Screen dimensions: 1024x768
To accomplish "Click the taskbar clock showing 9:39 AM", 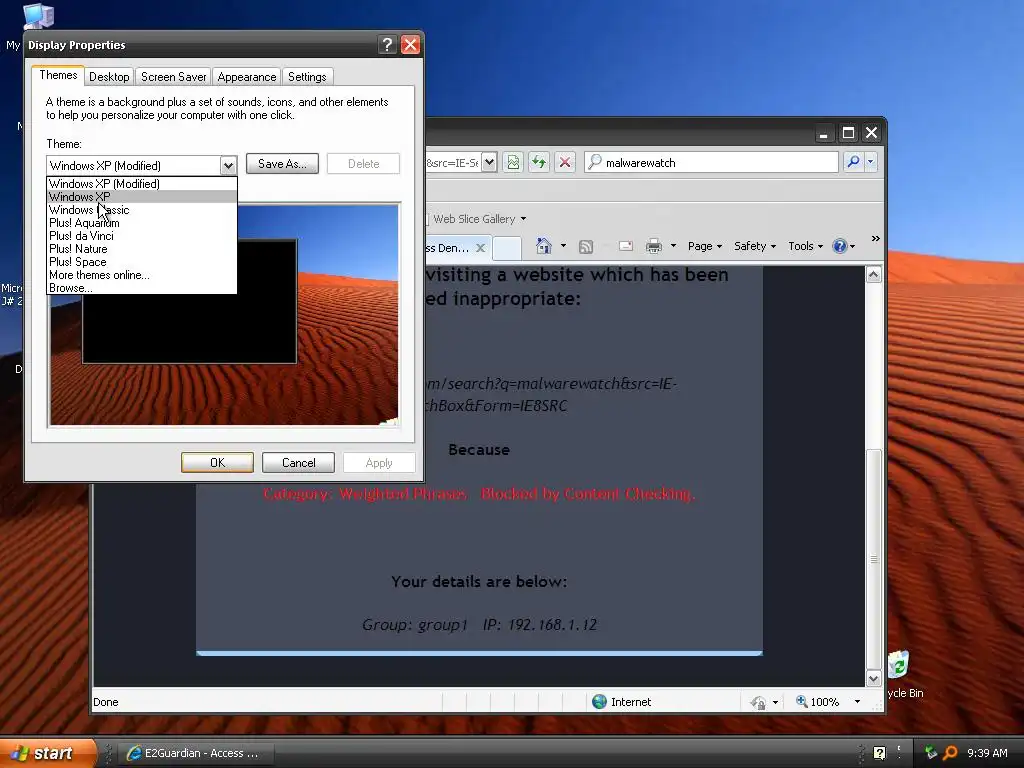I will (987, 753).
